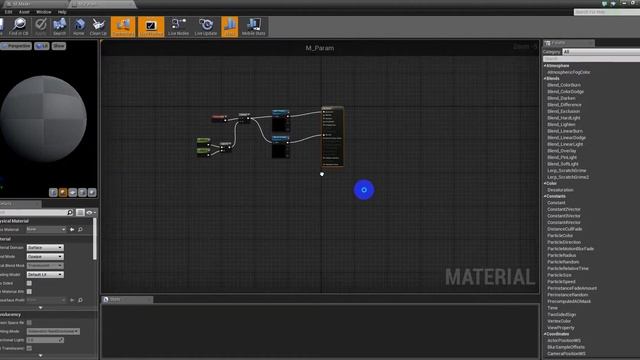Set preview mesh to plane
The width and height of the screenshot is (640, 360).
point(73,192)
